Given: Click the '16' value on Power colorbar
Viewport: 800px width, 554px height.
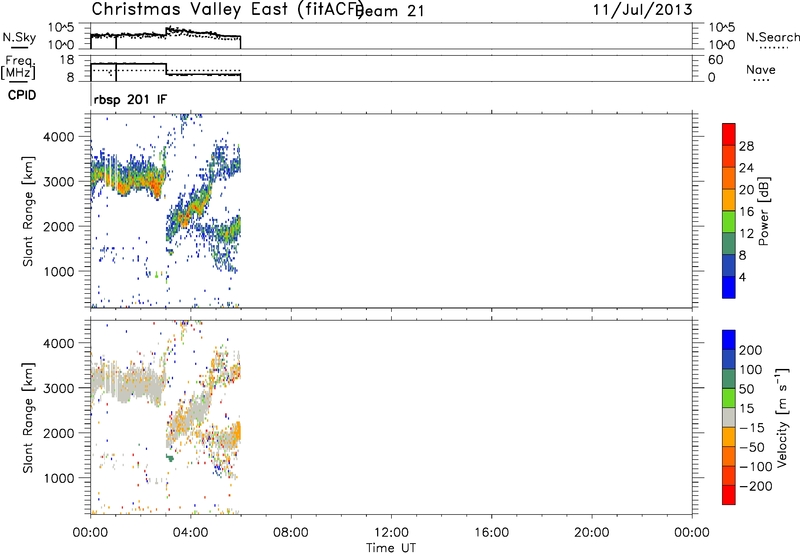Looking at the screenshot, I should pyautogui.click(x=746, y=212).
